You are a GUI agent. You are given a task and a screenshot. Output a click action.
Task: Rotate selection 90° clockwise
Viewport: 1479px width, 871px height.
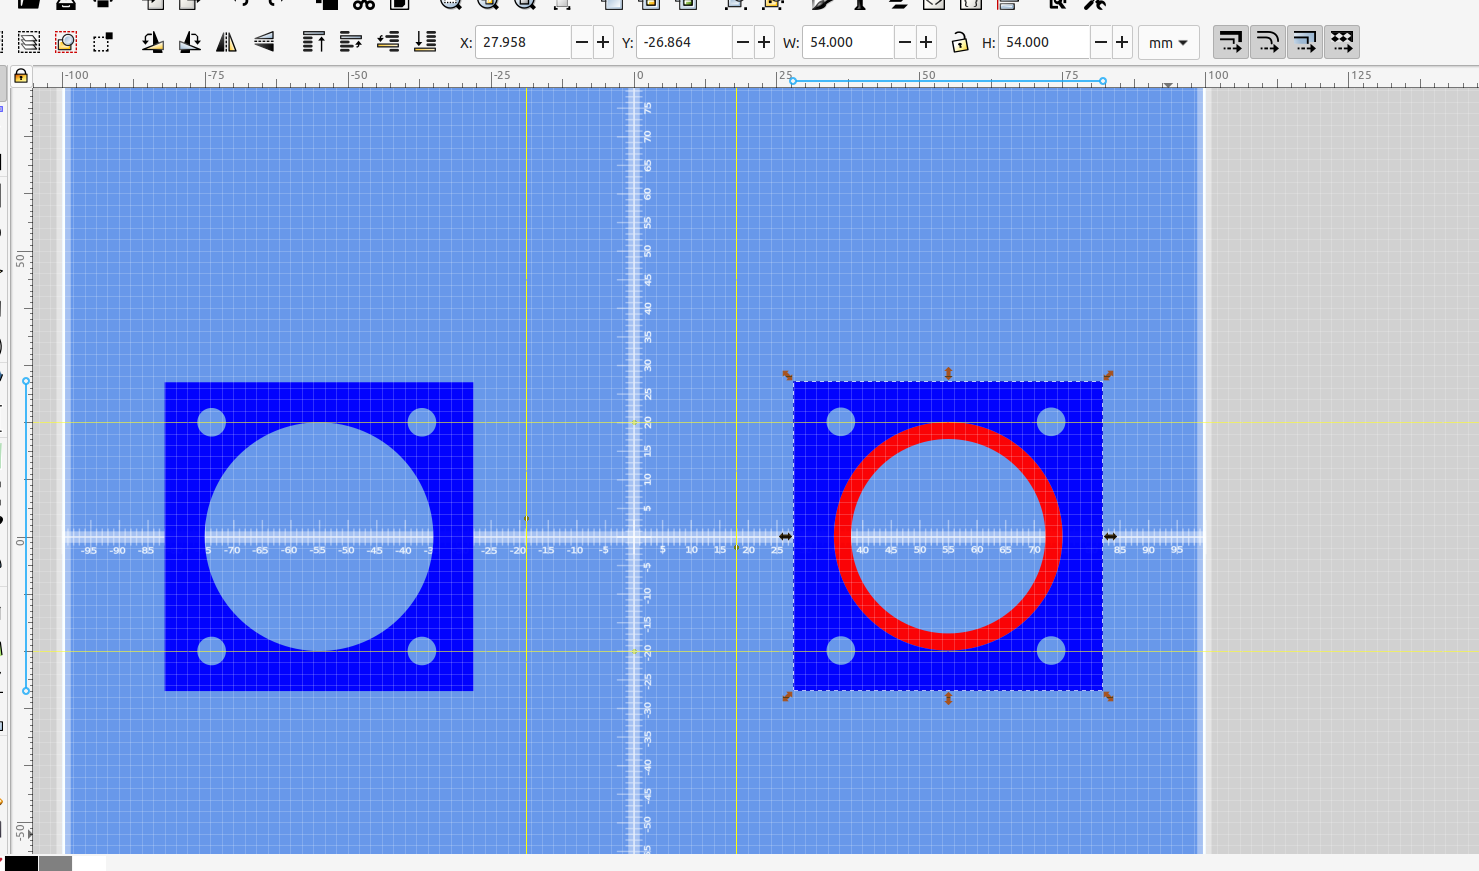coord(189,42)
